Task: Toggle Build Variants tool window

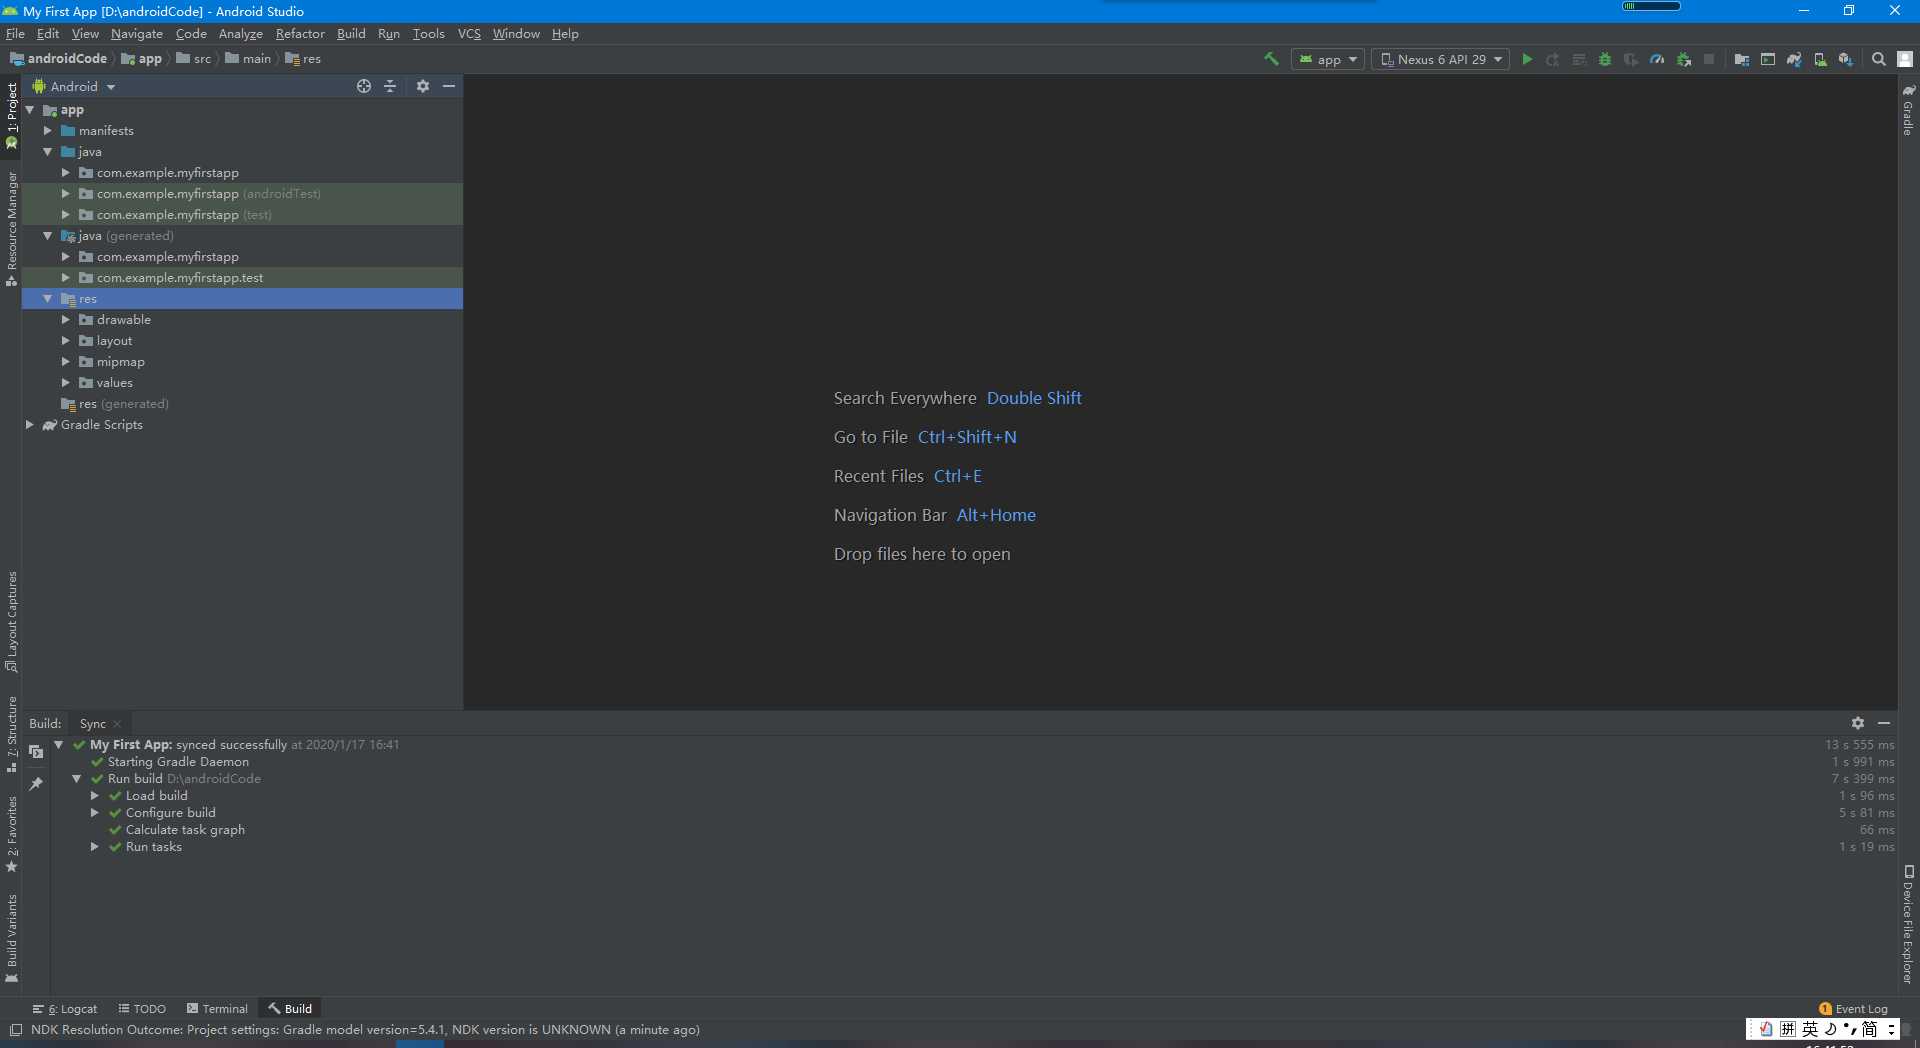Action: point(11,939)
